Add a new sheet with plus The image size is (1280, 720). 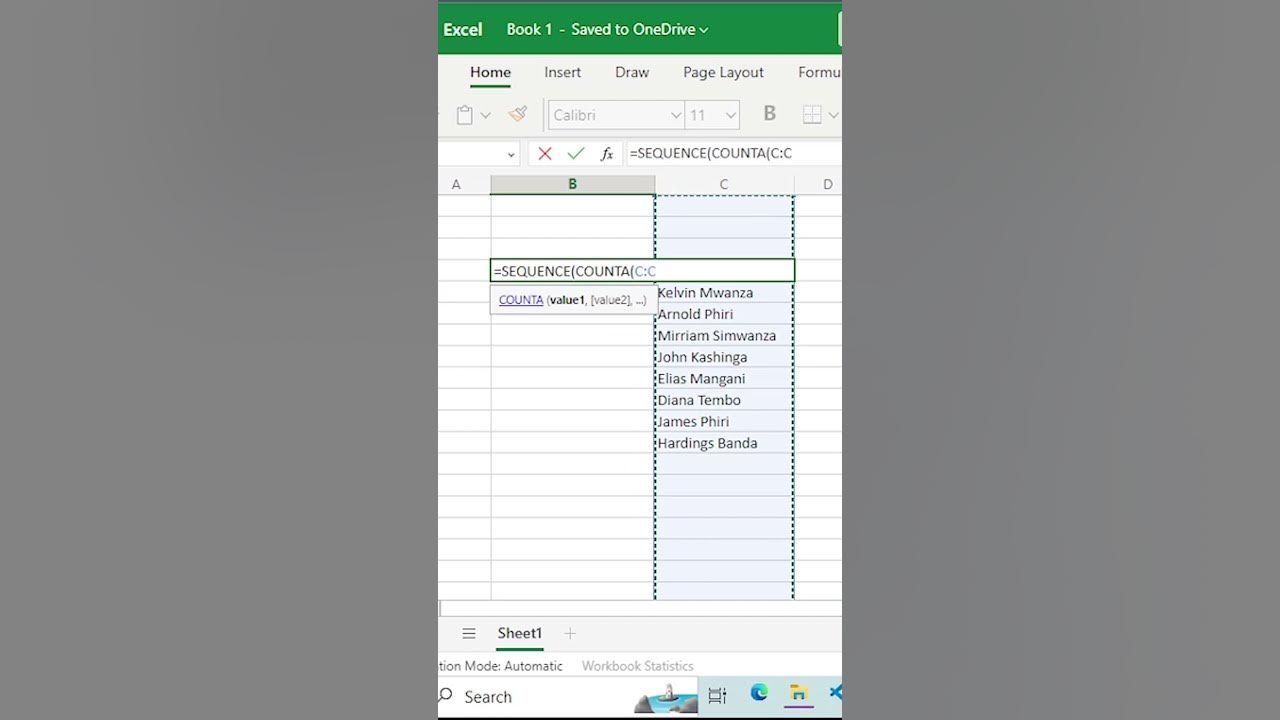pyautogui.click(x=570, y=633)
